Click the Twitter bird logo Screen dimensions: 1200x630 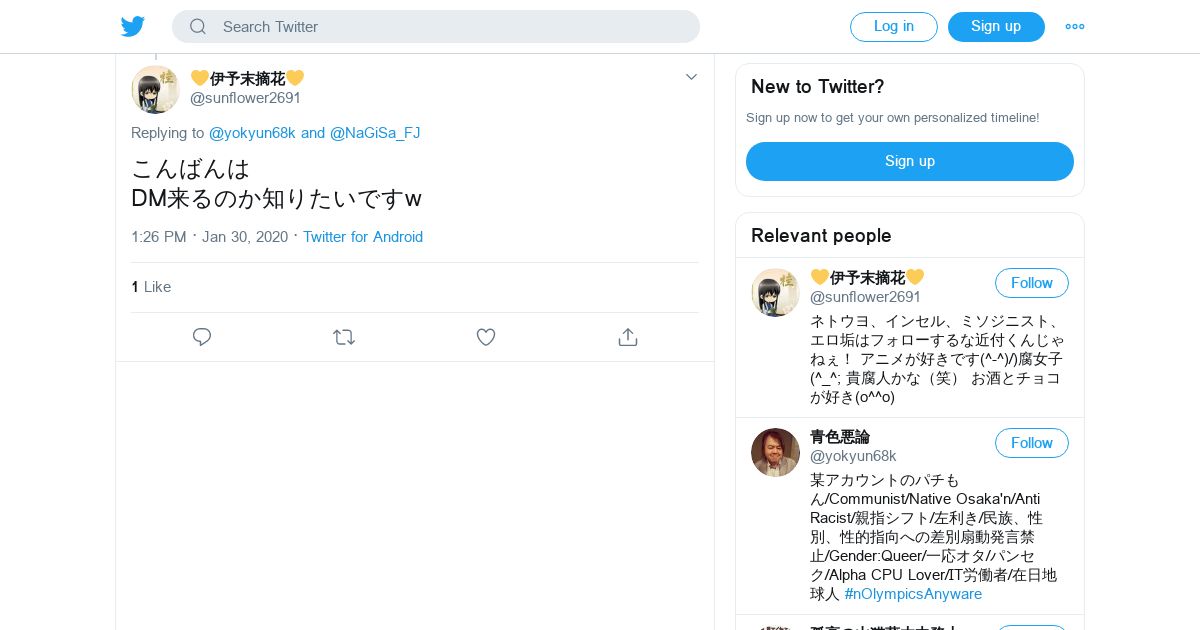pos(133,26)
